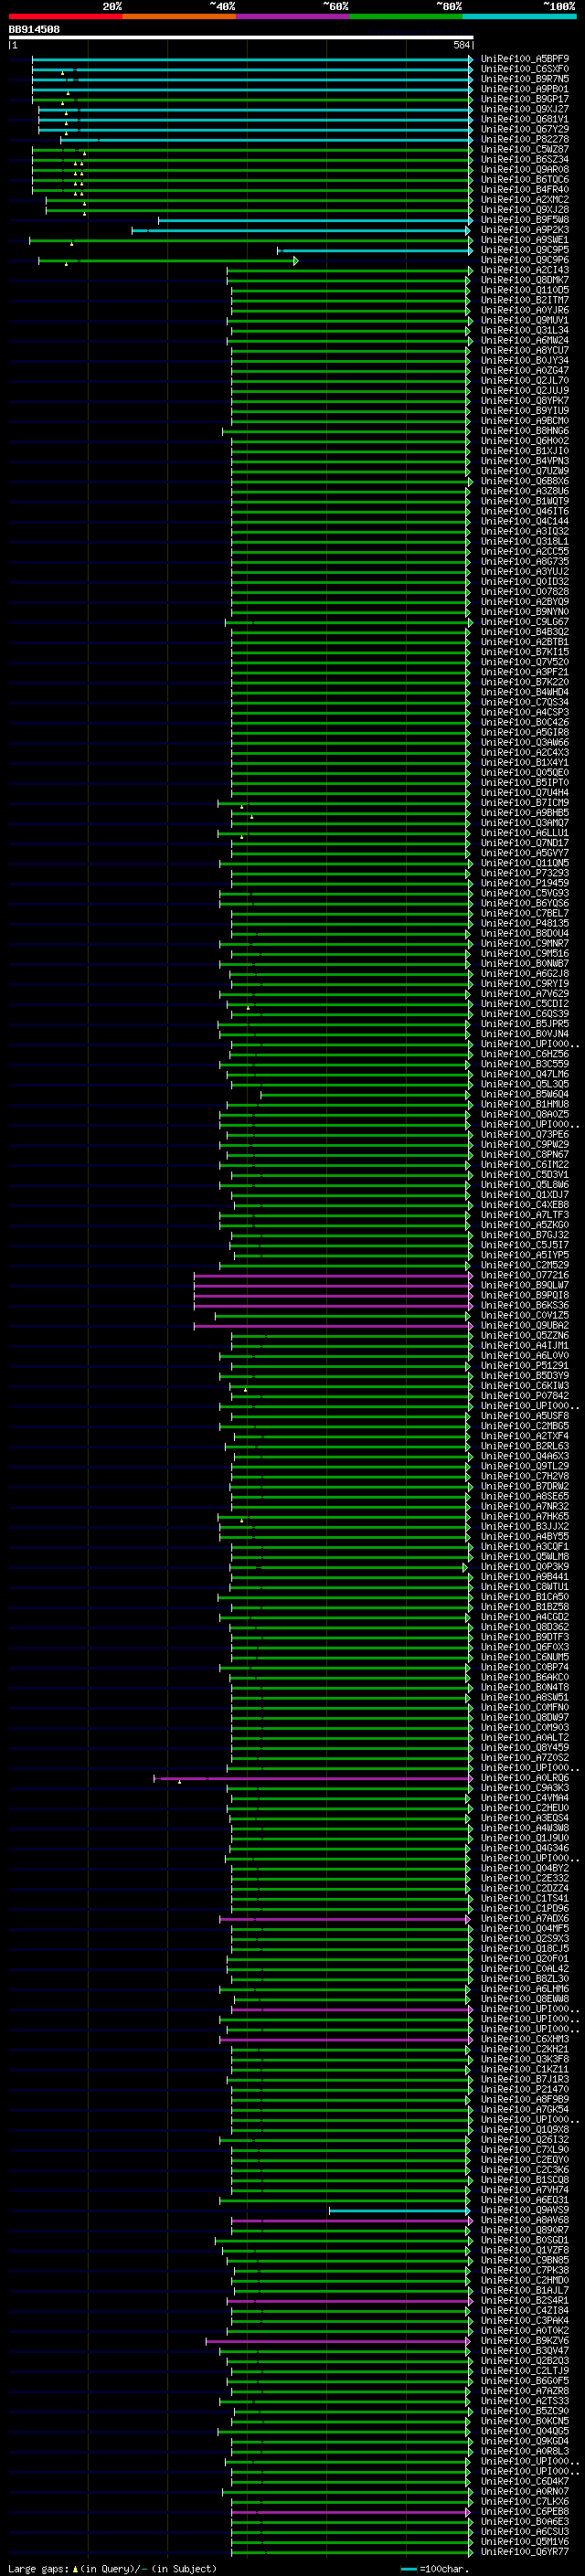Screen dimensions: 585x2576
Task: Click hit label UniRef100_Q9TL29
Action: point(524,1466)
